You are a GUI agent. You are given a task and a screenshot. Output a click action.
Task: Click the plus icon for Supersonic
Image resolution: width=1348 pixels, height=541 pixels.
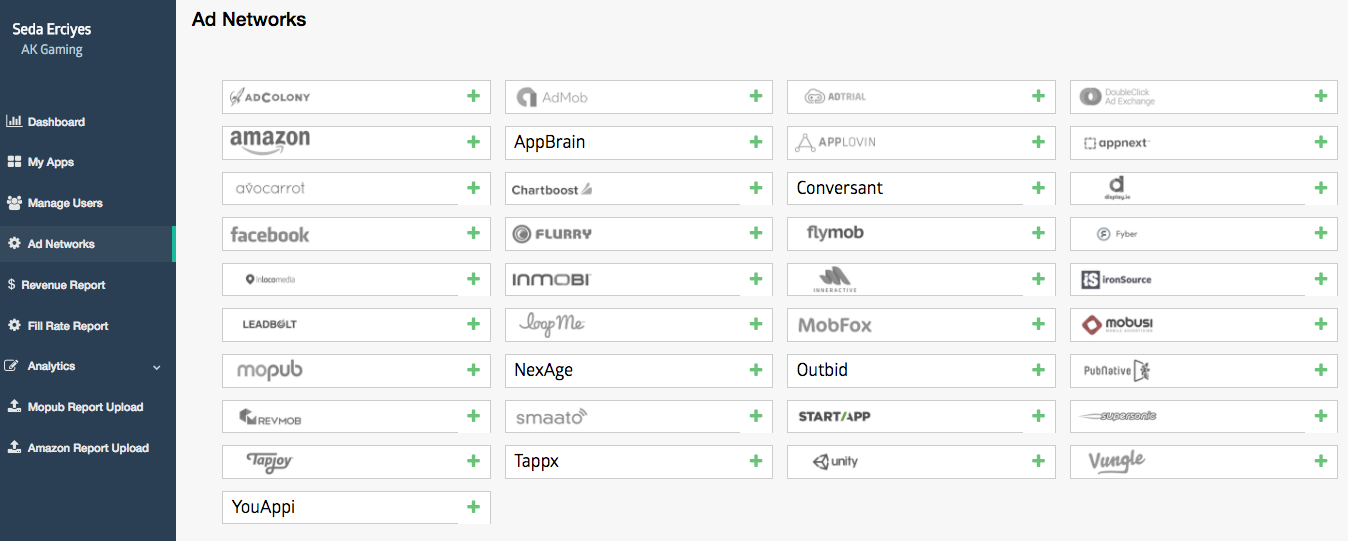pyautogui.click(x=1321, y=416)
